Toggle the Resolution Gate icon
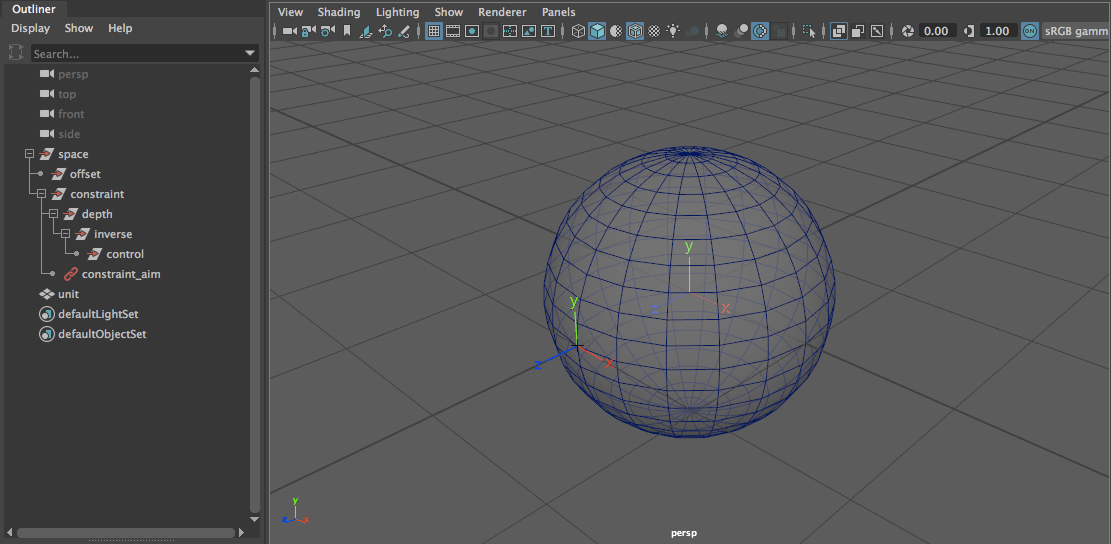Image resolution: width=1111 pixels, height=544 pixels. click(x=472, y=31)
